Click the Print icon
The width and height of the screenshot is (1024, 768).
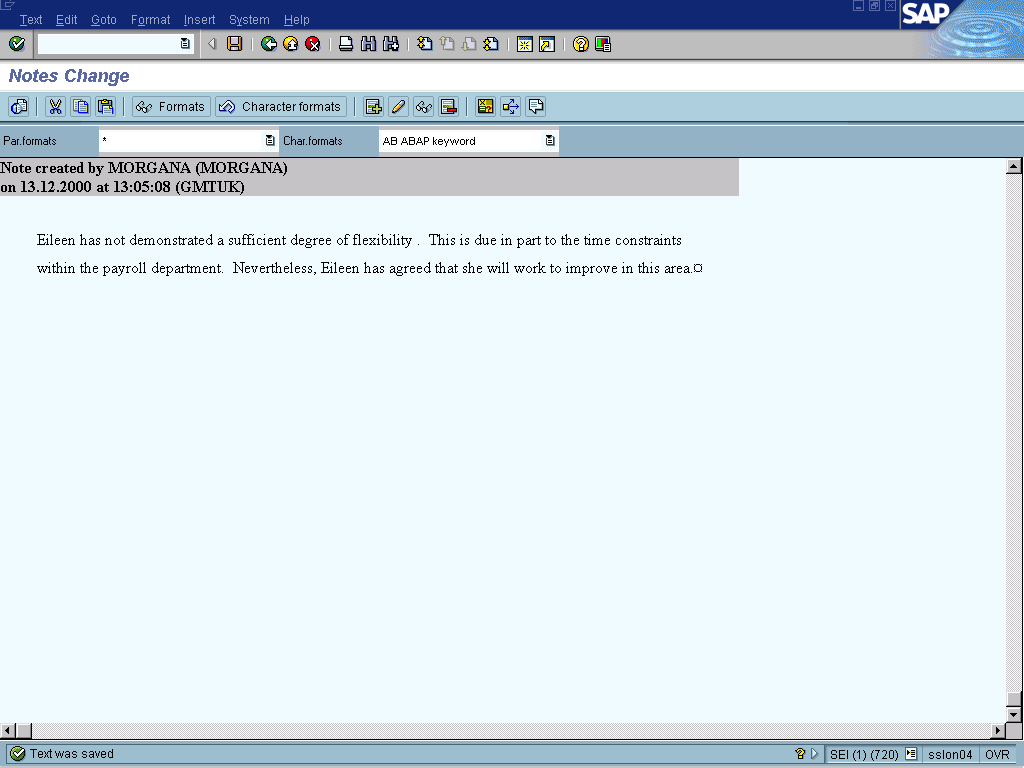pyautogui.click(x=346, y=44)
